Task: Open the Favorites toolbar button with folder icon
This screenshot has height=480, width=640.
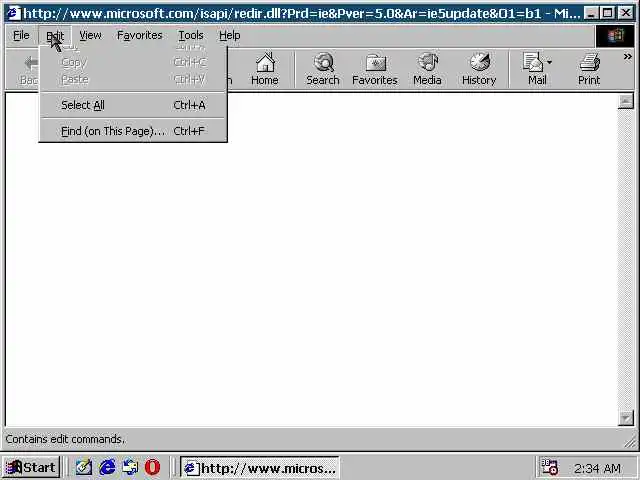Action: pyautogui.click(x=375, y=69)
